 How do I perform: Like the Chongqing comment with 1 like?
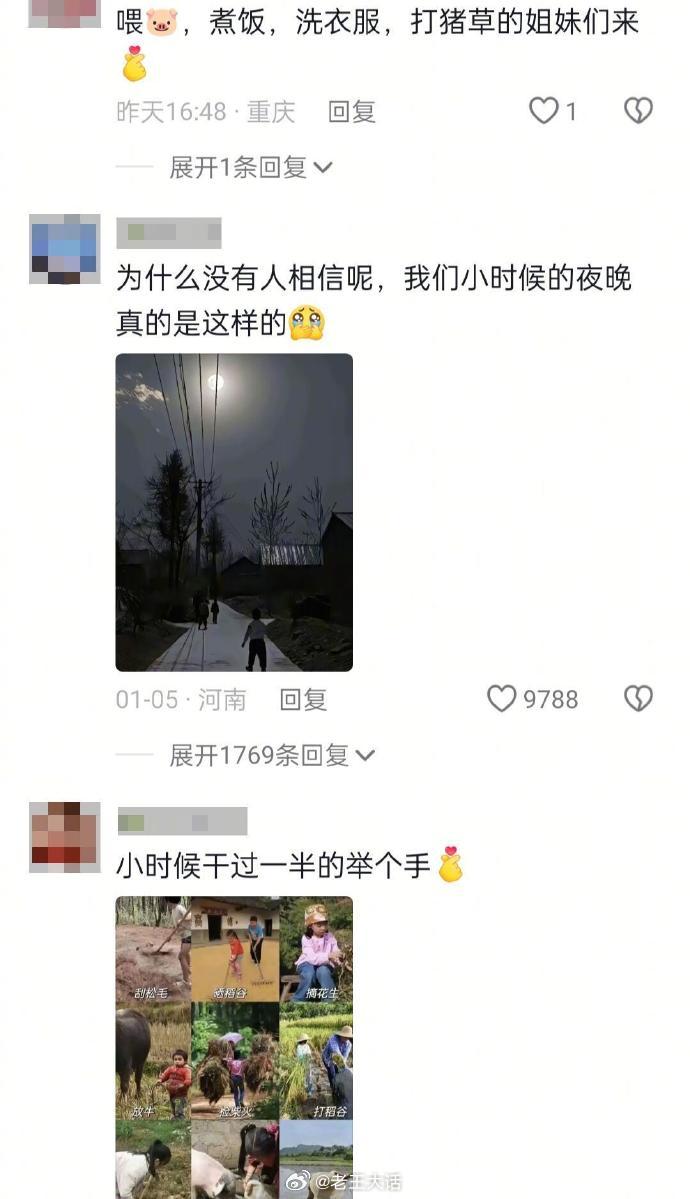[x=544, y=111]
